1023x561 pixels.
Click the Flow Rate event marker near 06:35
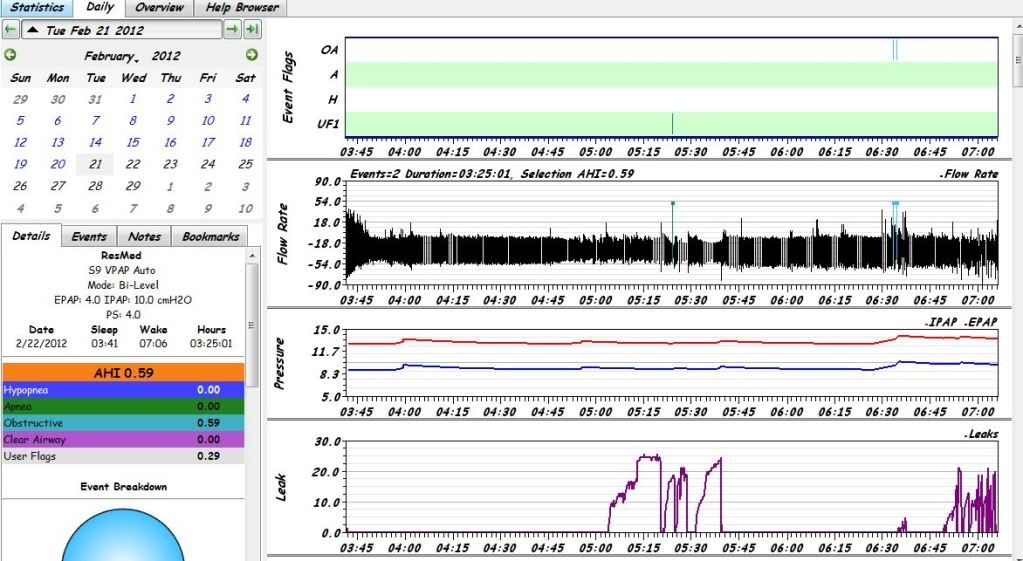[896, 204]
